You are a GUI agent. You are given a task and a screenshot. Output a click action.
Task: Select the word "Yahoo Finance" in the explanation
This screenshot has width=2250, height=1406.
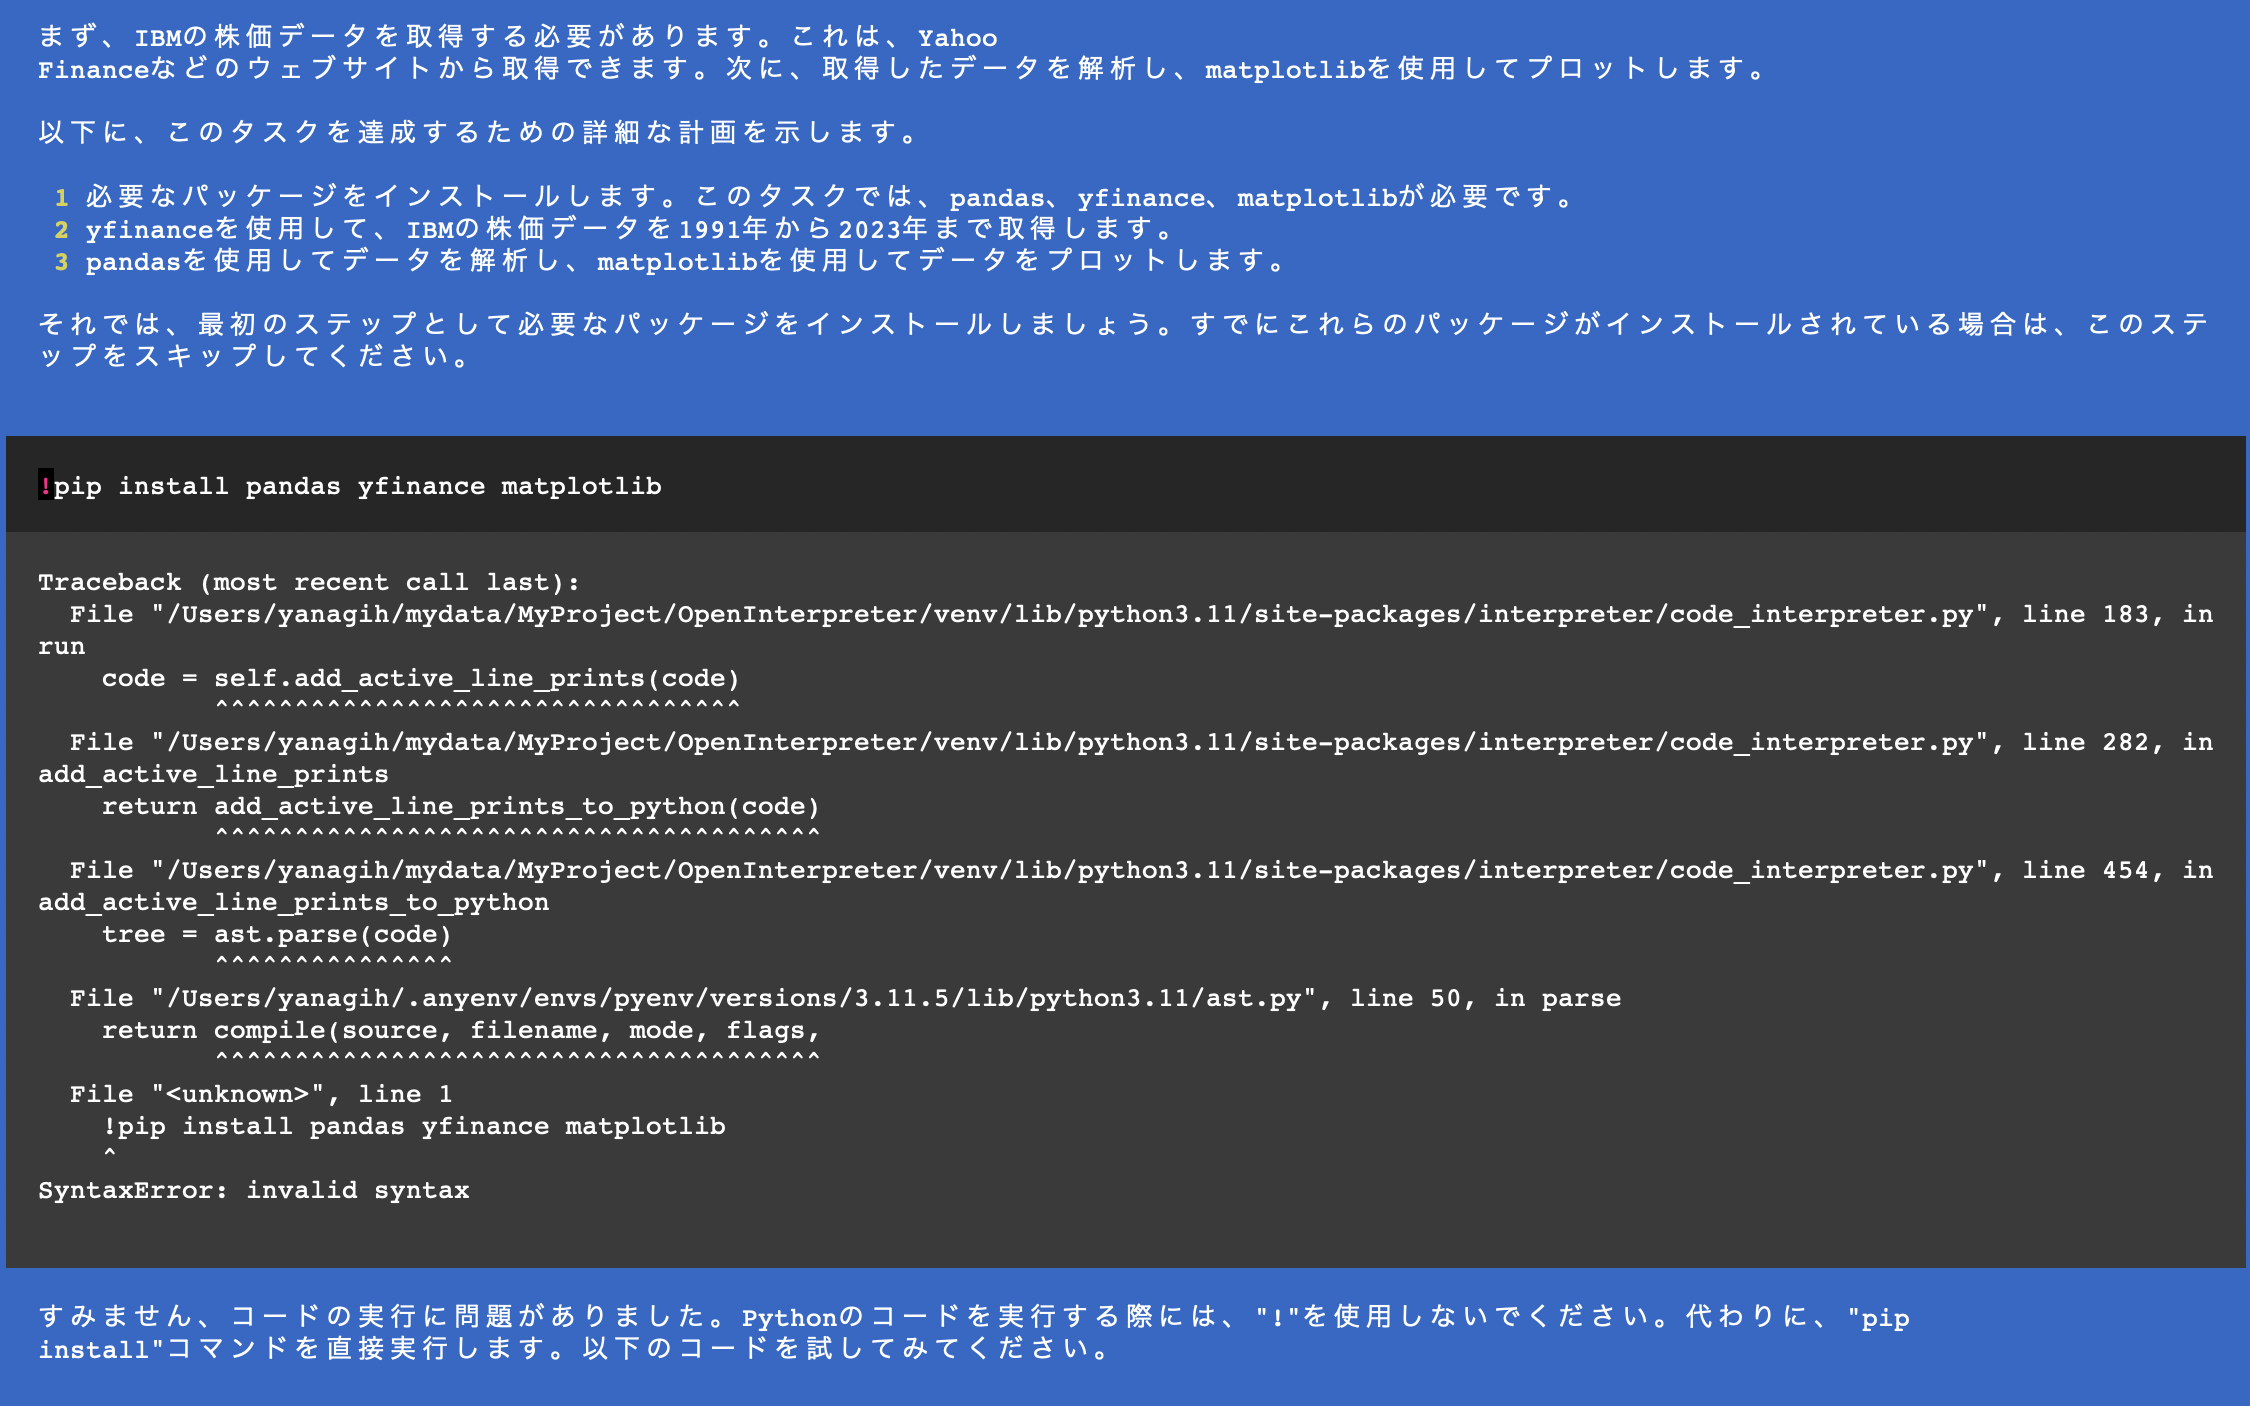click(x=955, y=38)
